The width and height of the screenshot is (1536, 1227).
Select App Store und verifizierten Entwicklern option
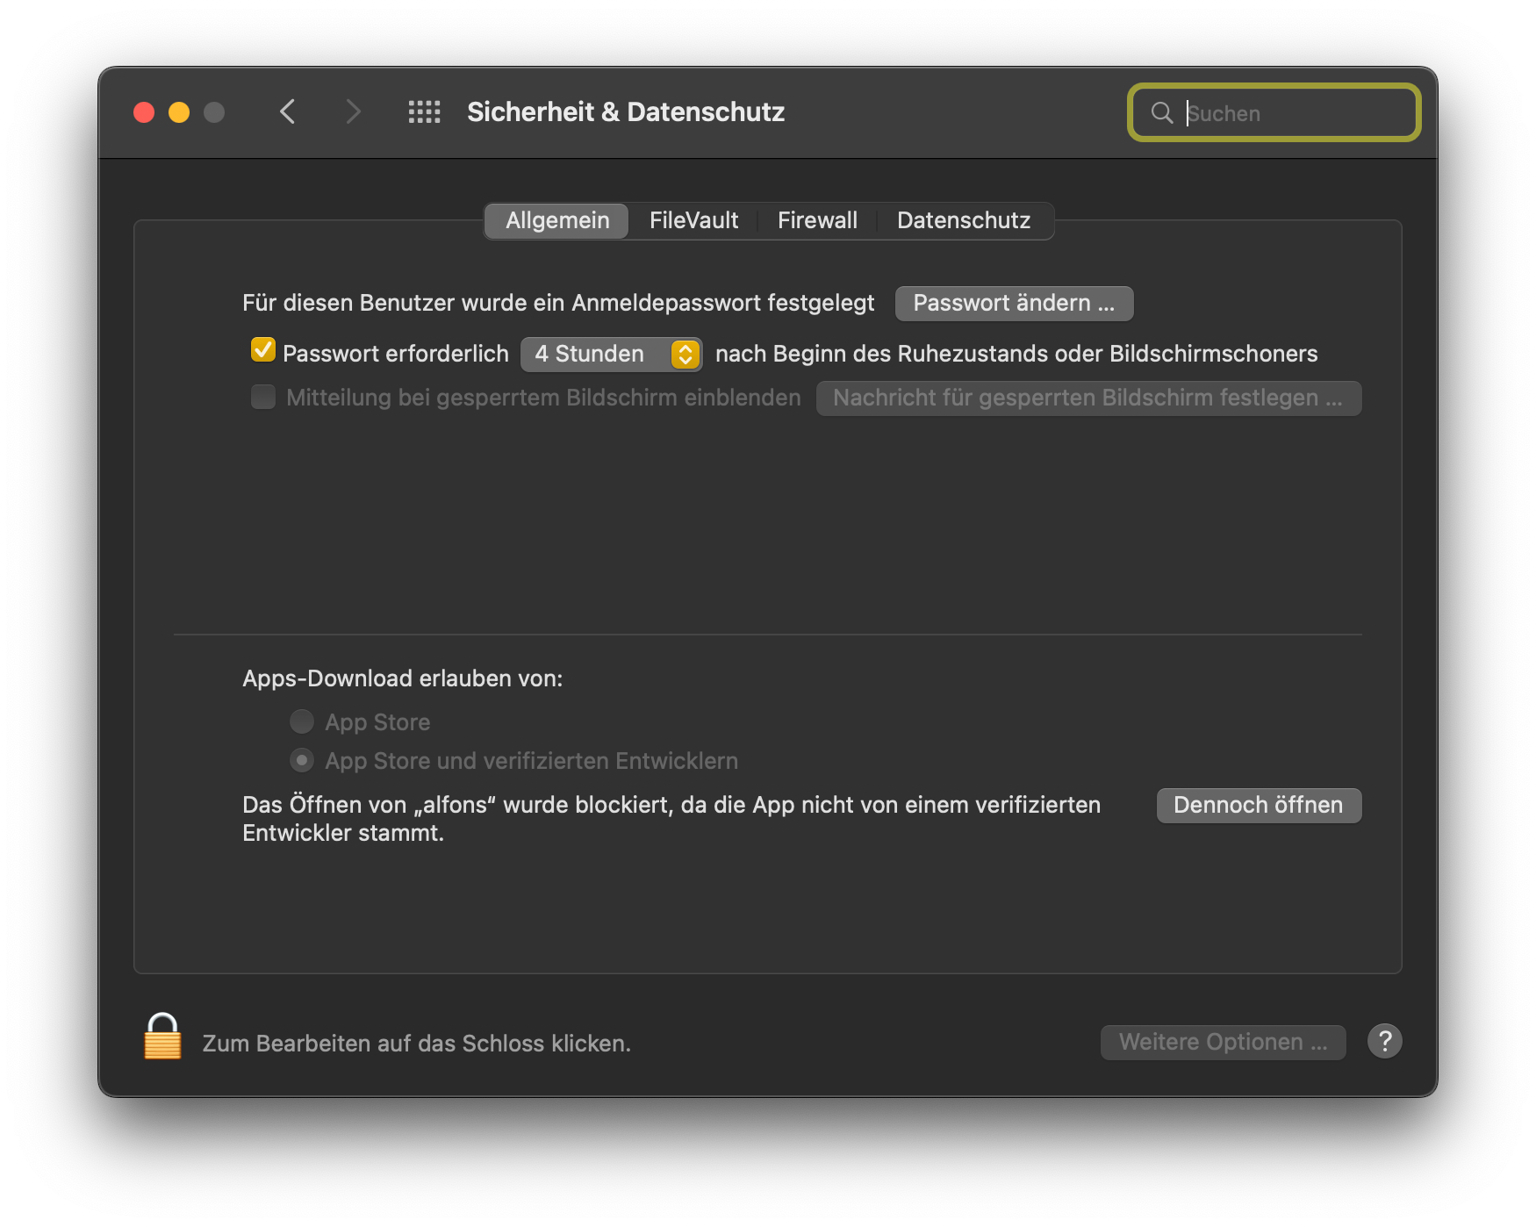coord(301,761)
